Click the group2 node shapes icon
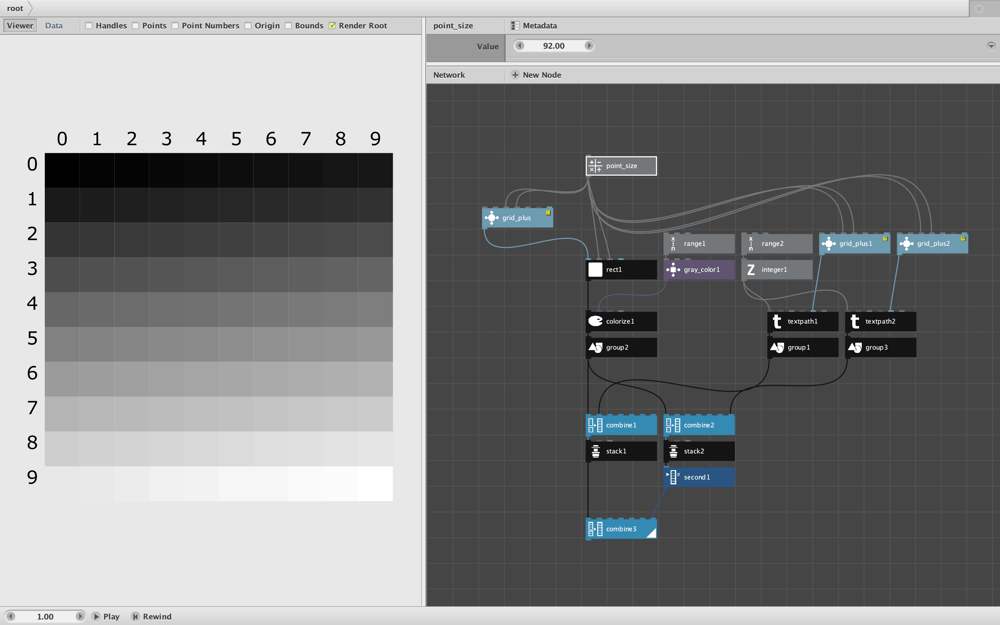 pyautogui.click(x=595, y=348)
